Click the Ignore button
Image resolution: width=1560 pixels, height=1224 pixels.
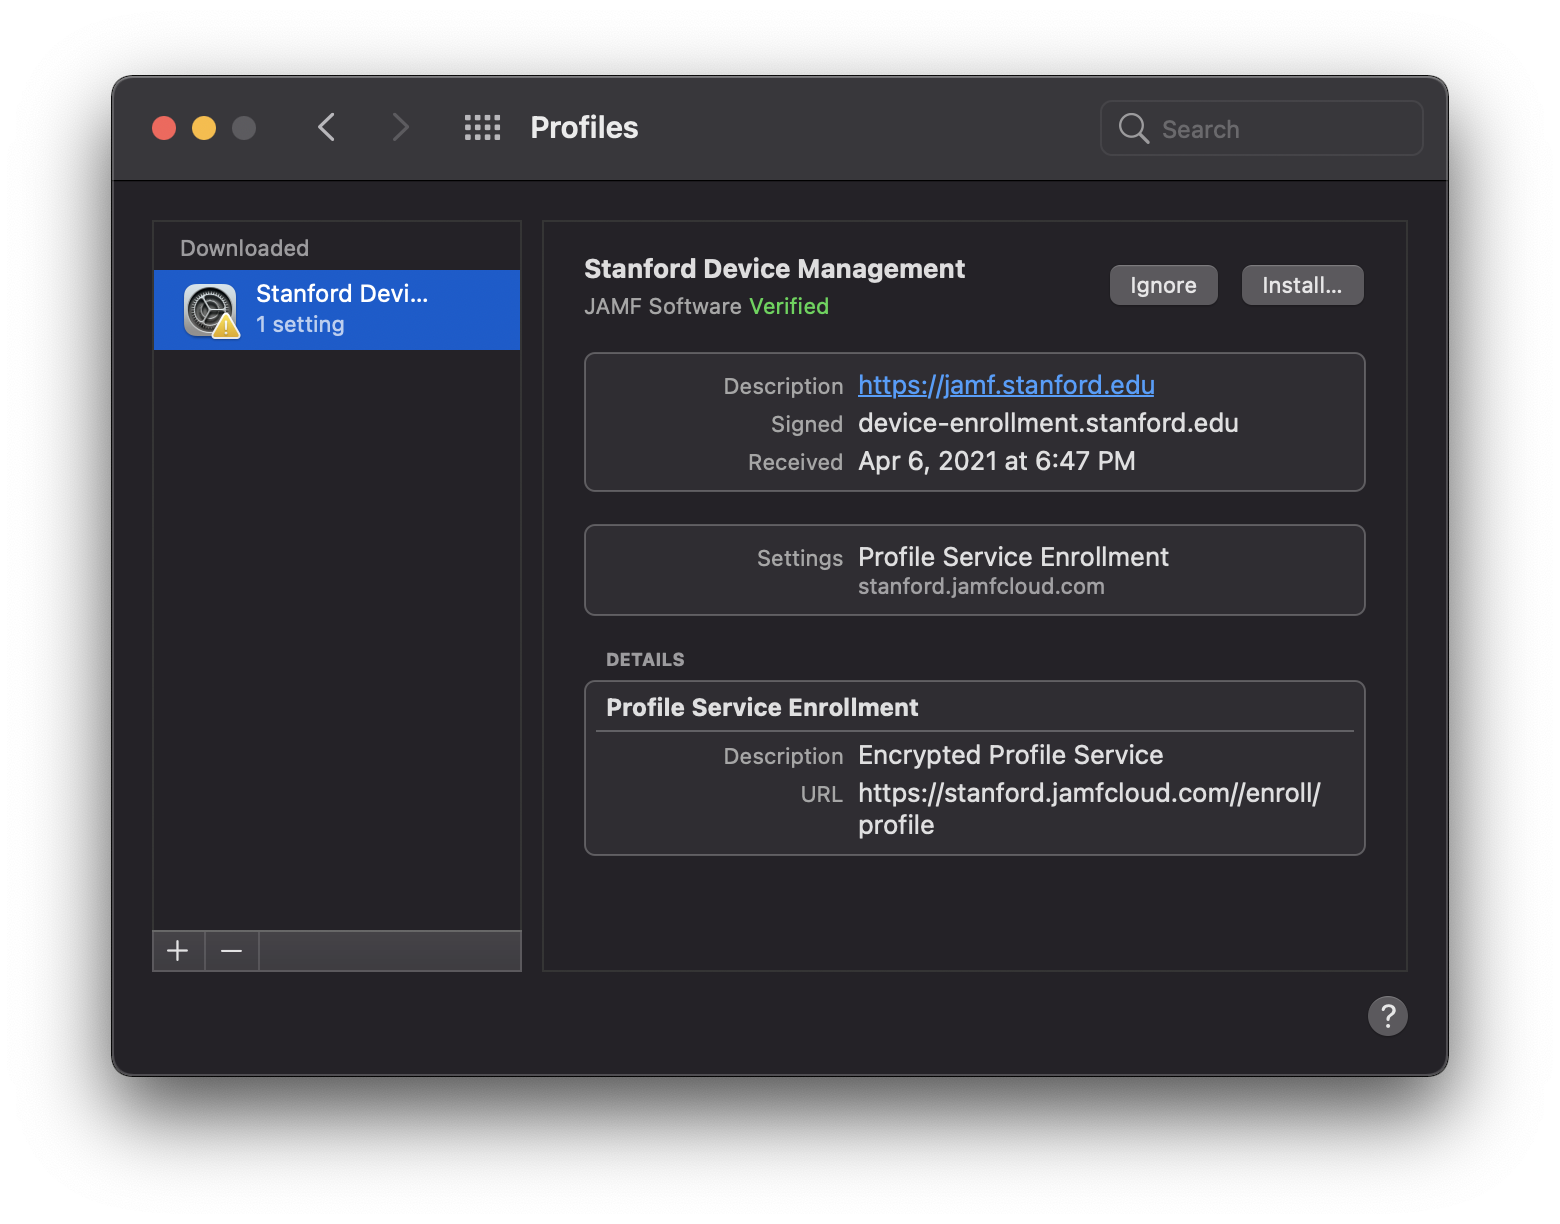1163,285
